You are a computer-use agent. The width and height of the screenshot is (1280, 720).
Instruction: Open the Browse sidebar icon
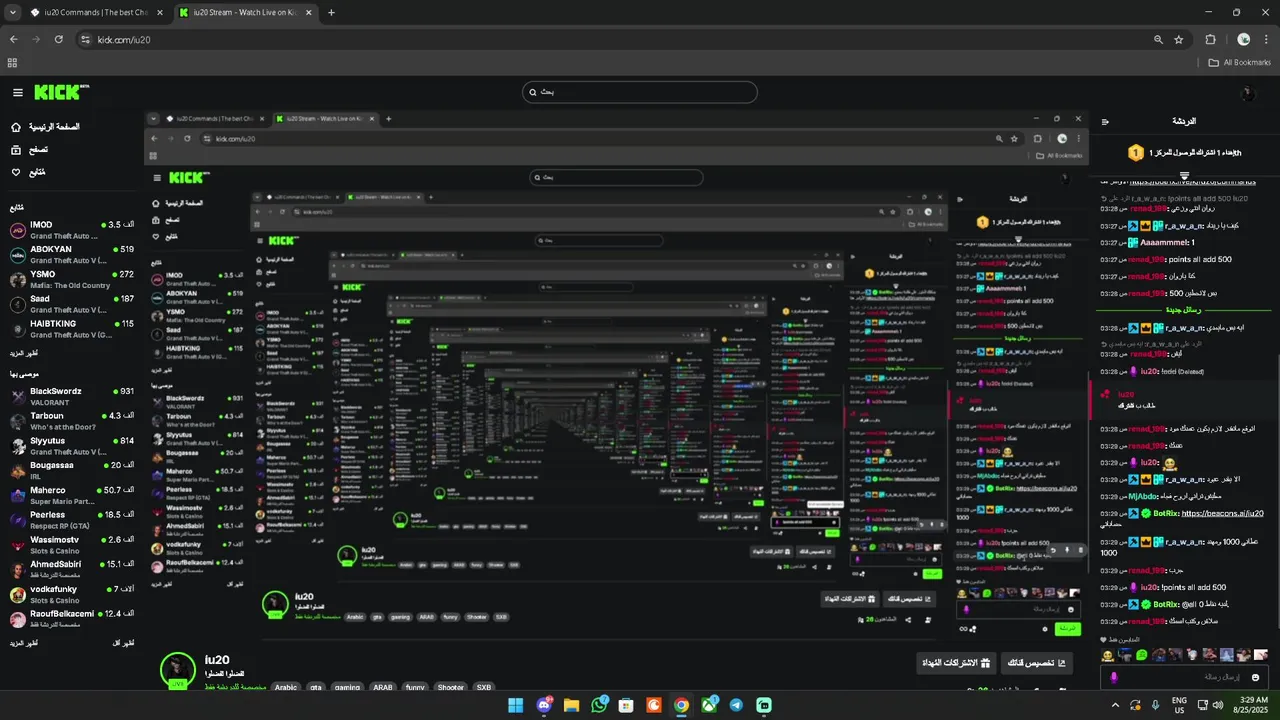16,150
